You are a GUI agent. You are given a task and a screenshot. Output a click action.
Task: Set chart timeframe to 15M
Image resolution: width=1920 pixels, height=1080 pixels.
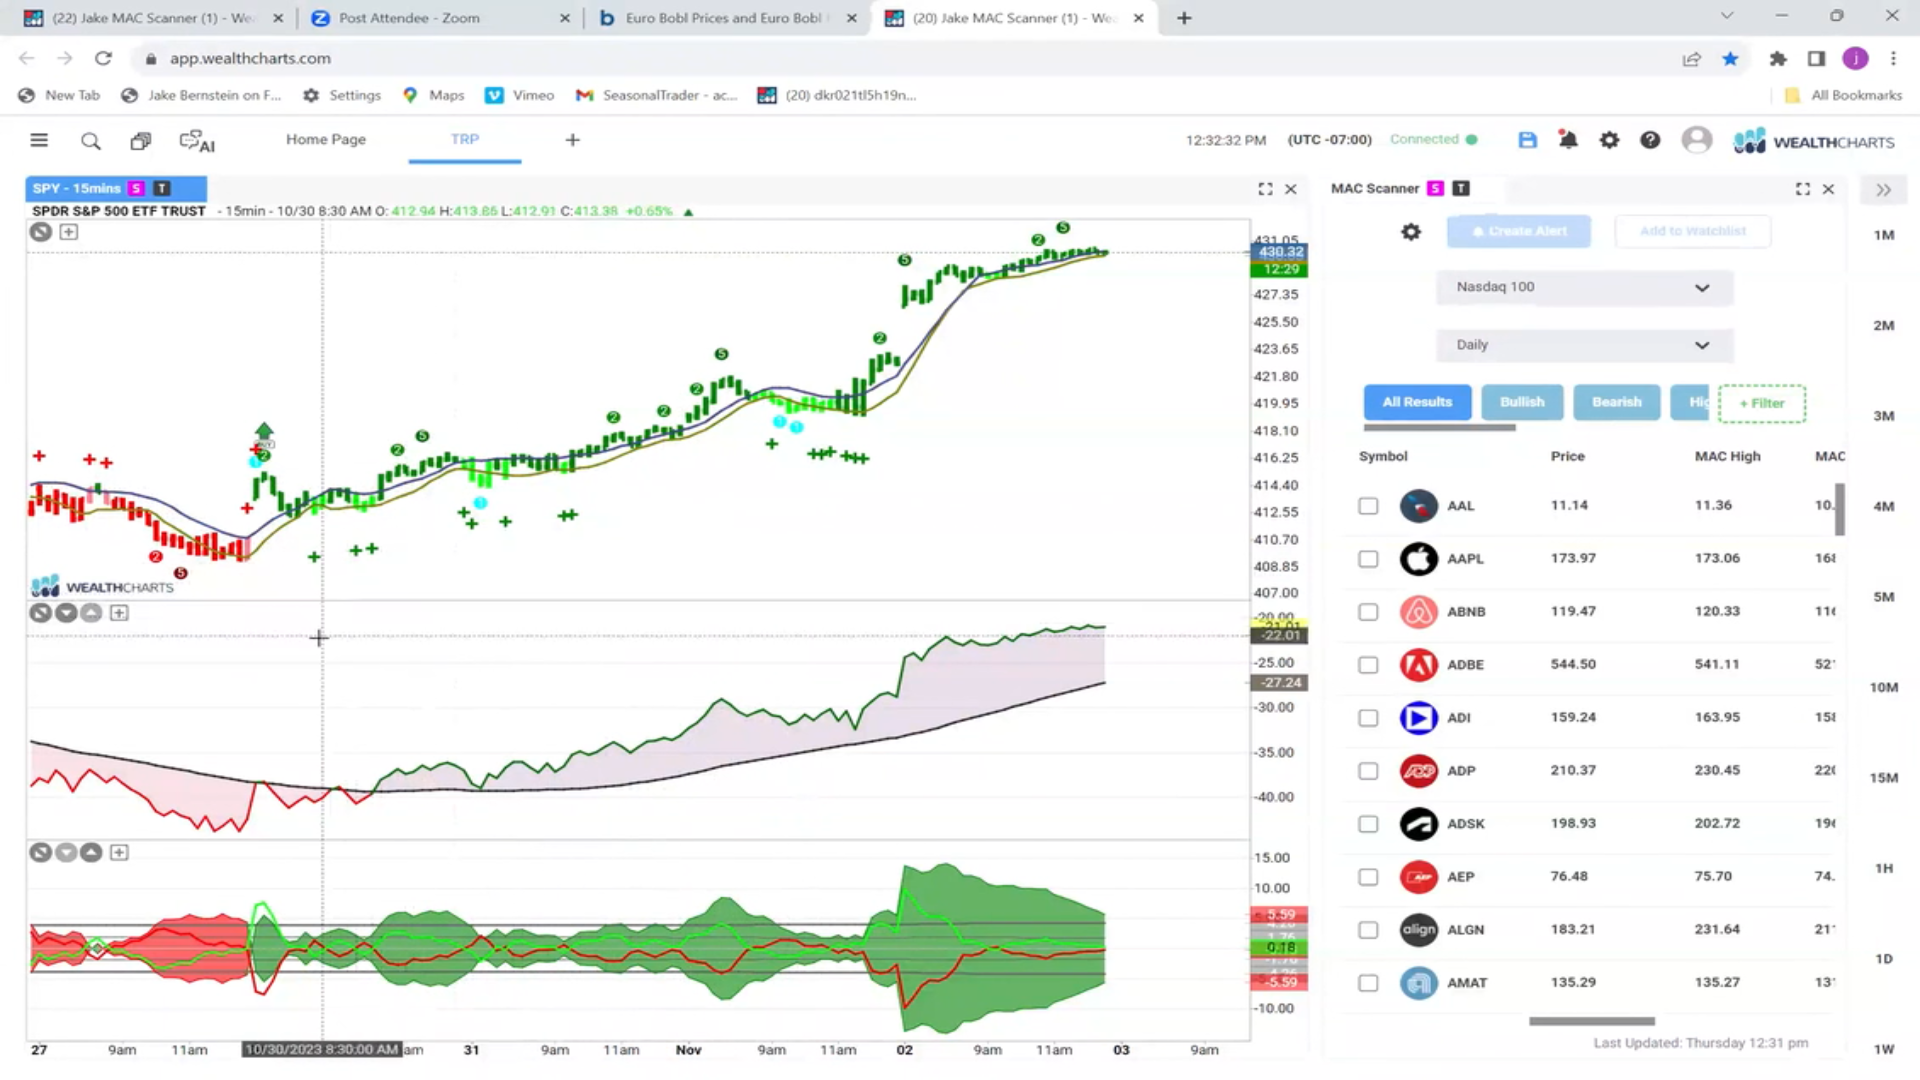coord(1884,778)
